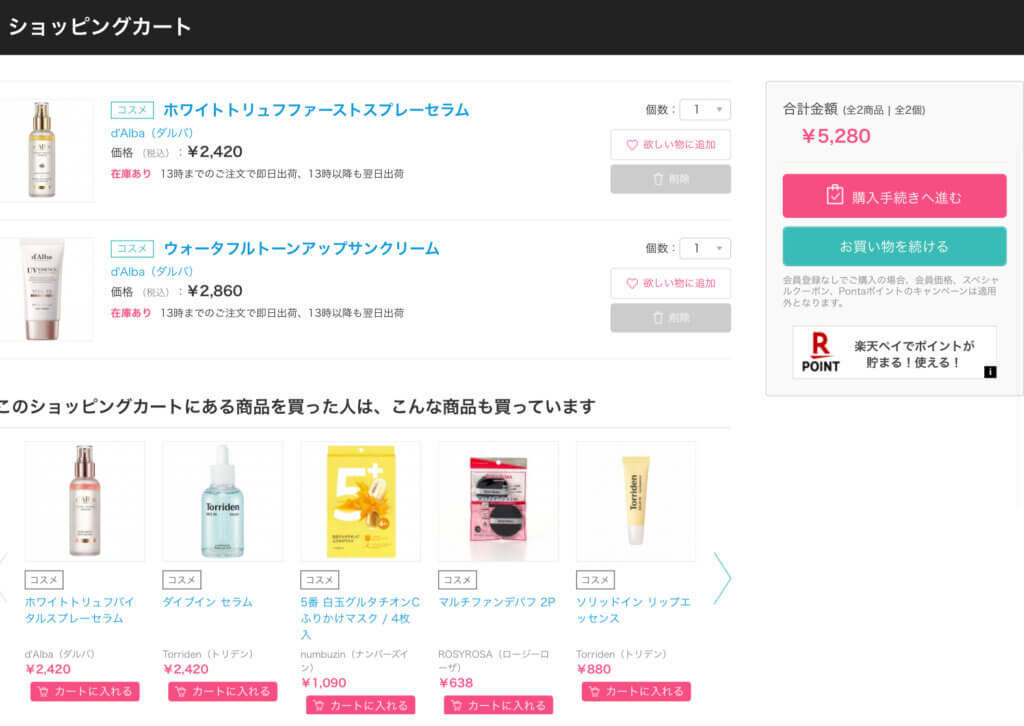Open recommended ダイブイン セラム link
This screenshot has width=1024, height=726.
pyautogui.click(x=207, y=602)
